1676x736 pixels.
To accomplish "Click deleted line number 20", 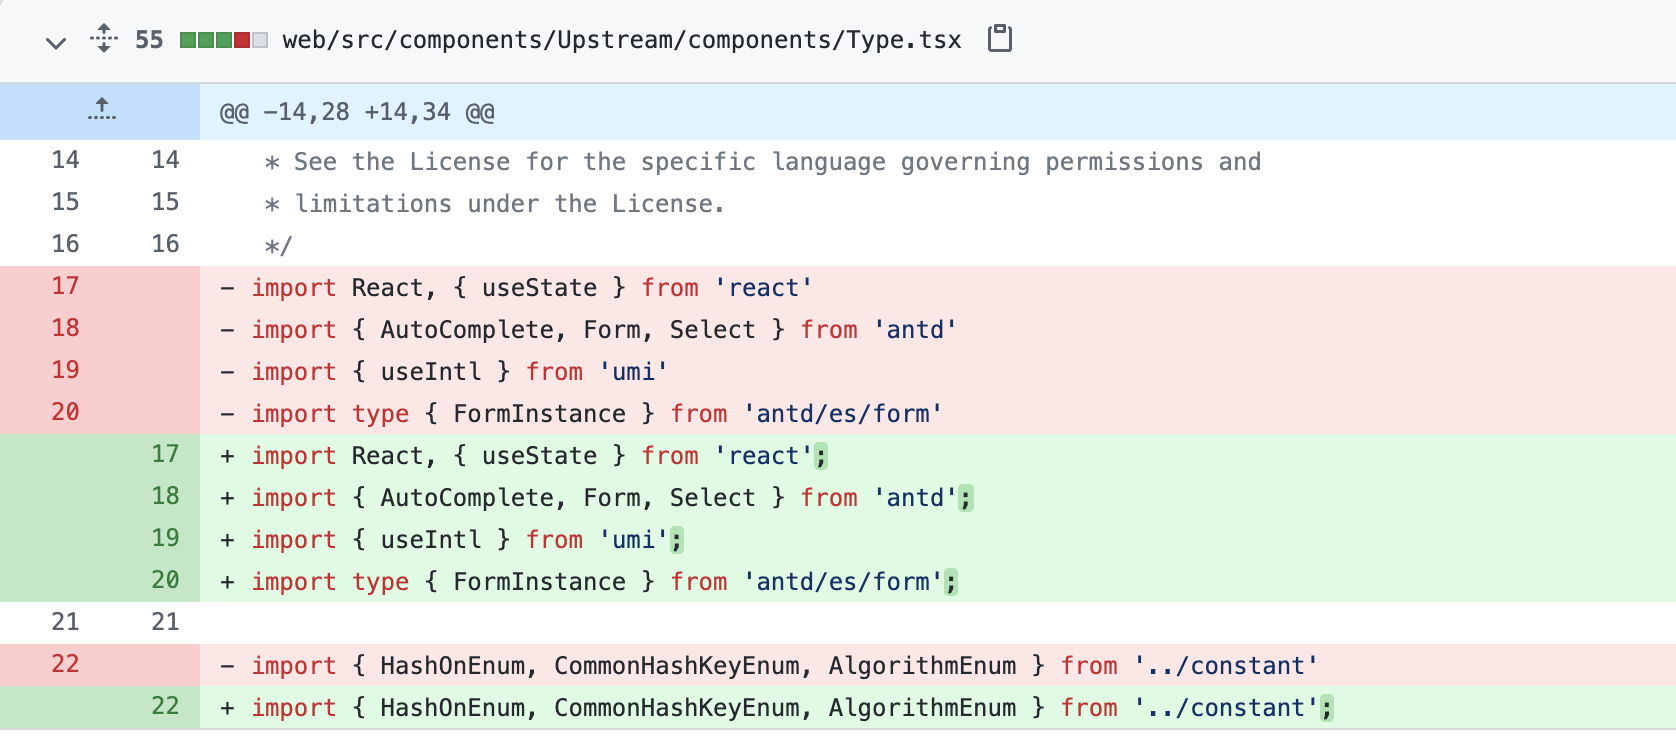I will [x=65, y=412].
